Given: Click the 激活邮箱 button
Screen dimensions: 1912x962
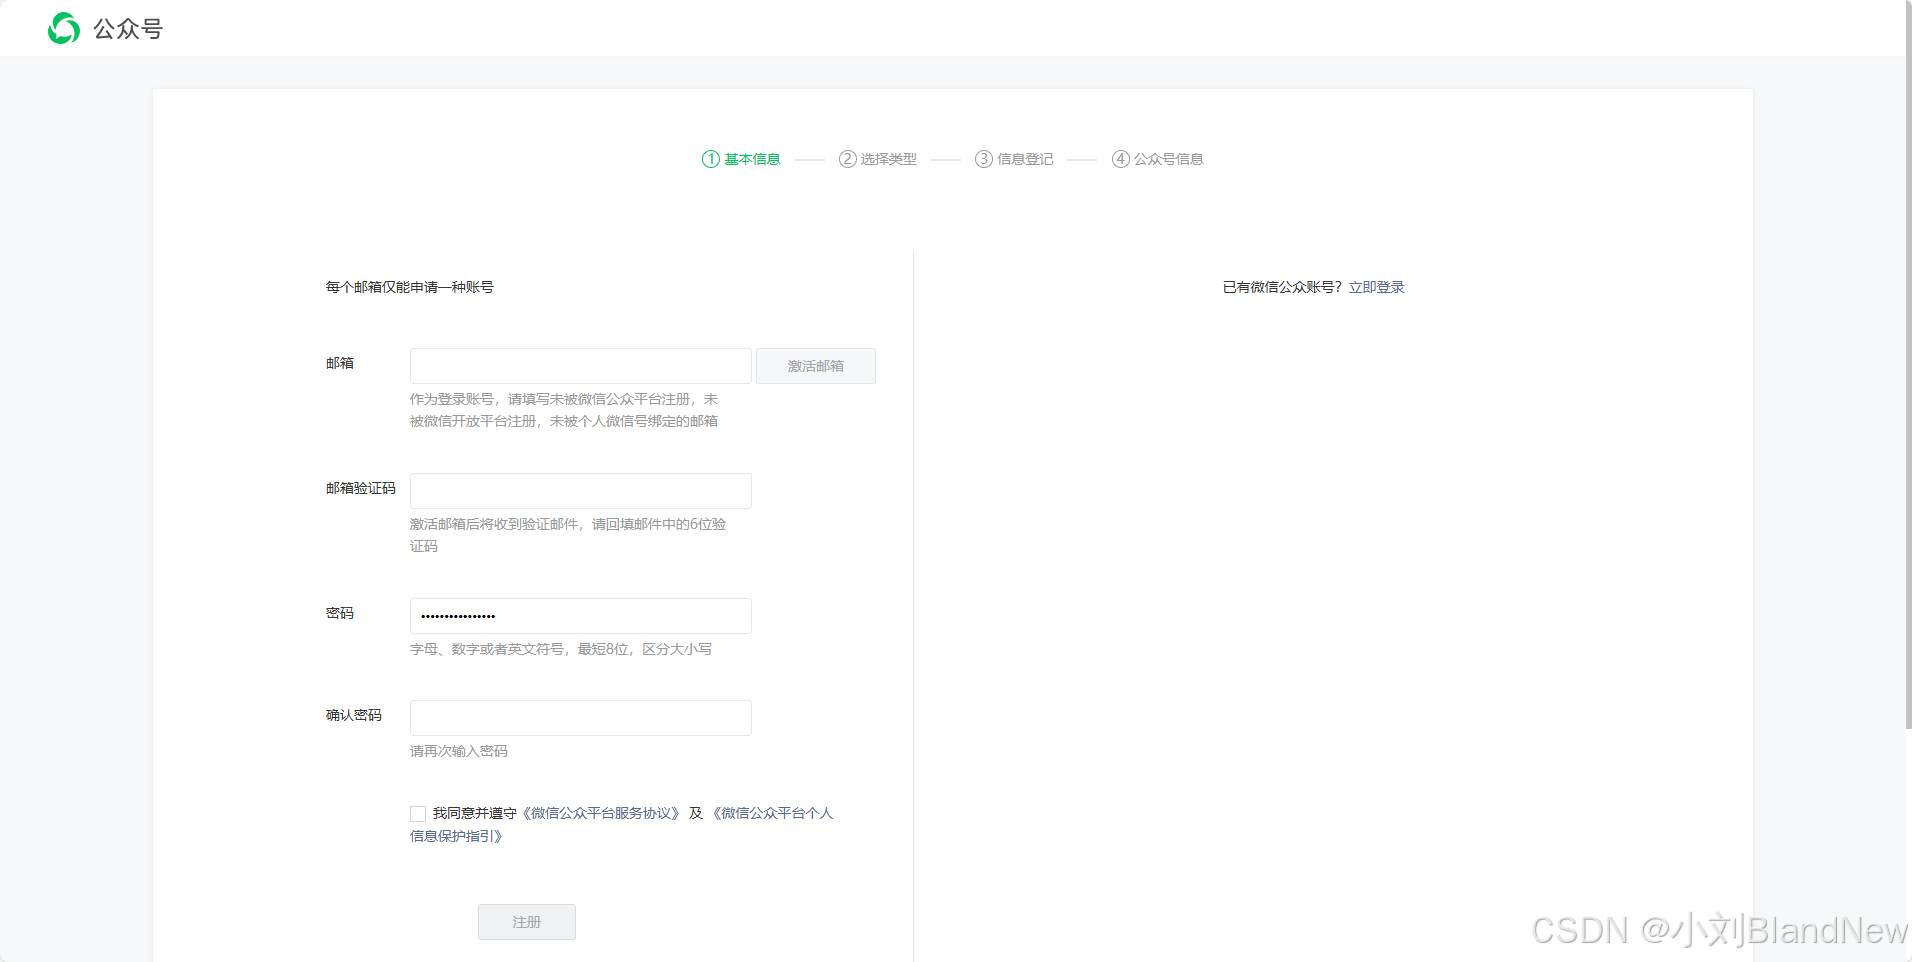Looking at the screenshot, I should [x=816, y=366].
